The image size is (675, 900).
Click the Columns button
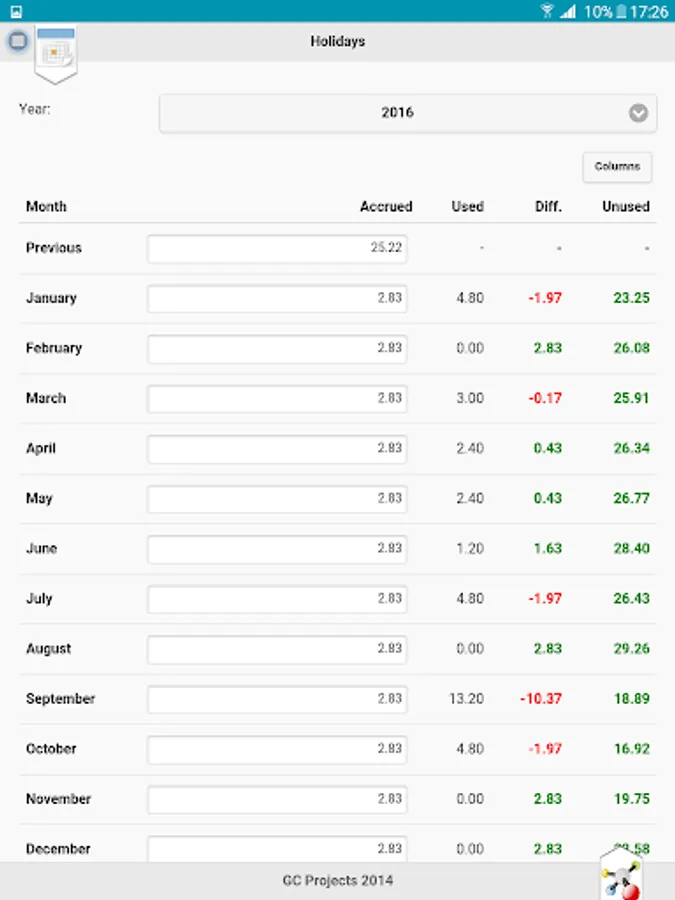pos(617,167)
